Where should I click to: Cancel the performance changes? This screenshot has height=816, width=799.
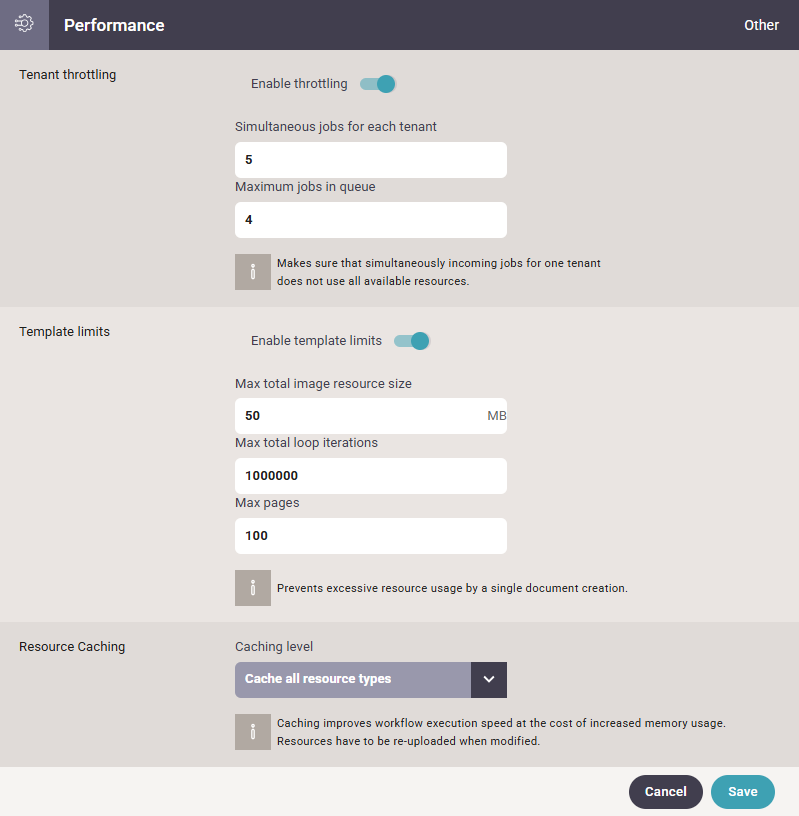click(x=666, y=792)
